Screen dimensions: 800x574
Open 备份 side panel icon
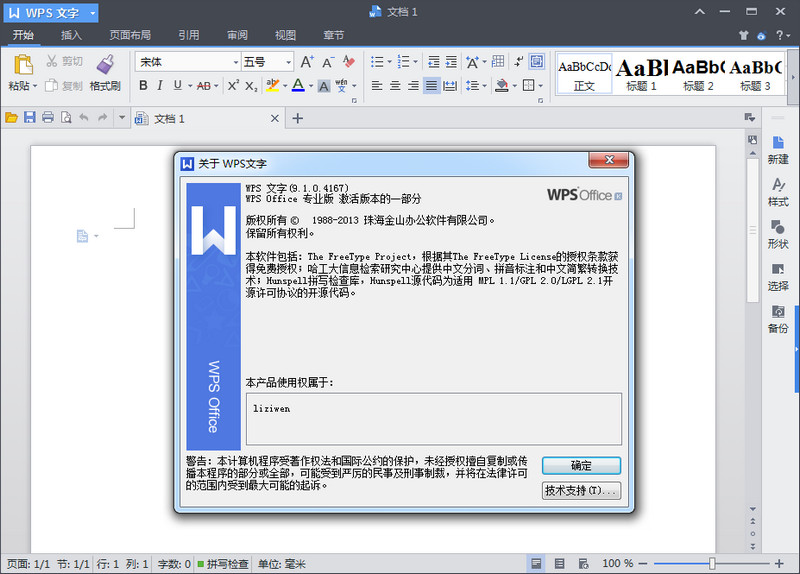[778, 319]
